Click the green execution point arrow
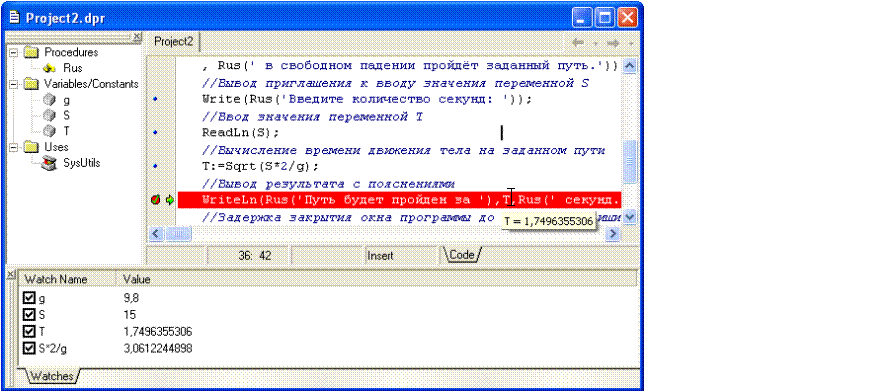This screenshot has height=392, width=881. (169, 200)
